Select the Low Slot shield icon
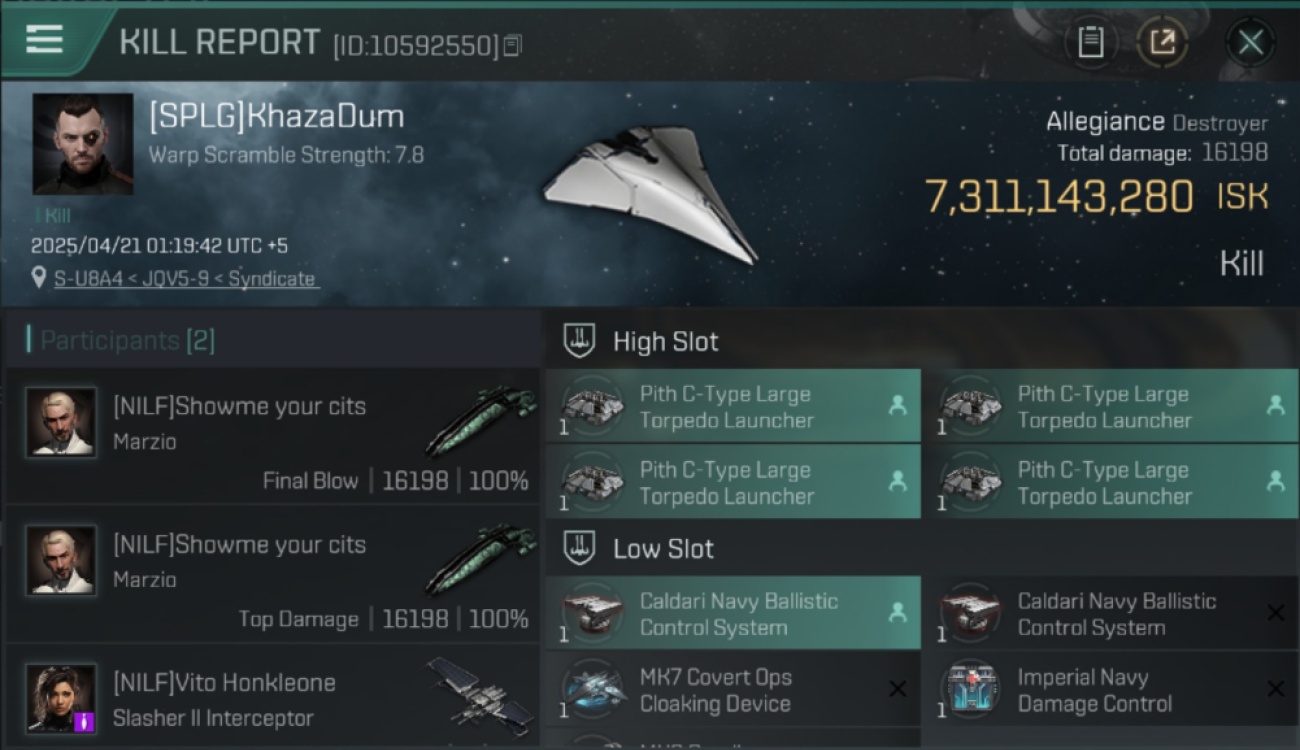Viewport: 1300px width, 750px height. point(580,548)
